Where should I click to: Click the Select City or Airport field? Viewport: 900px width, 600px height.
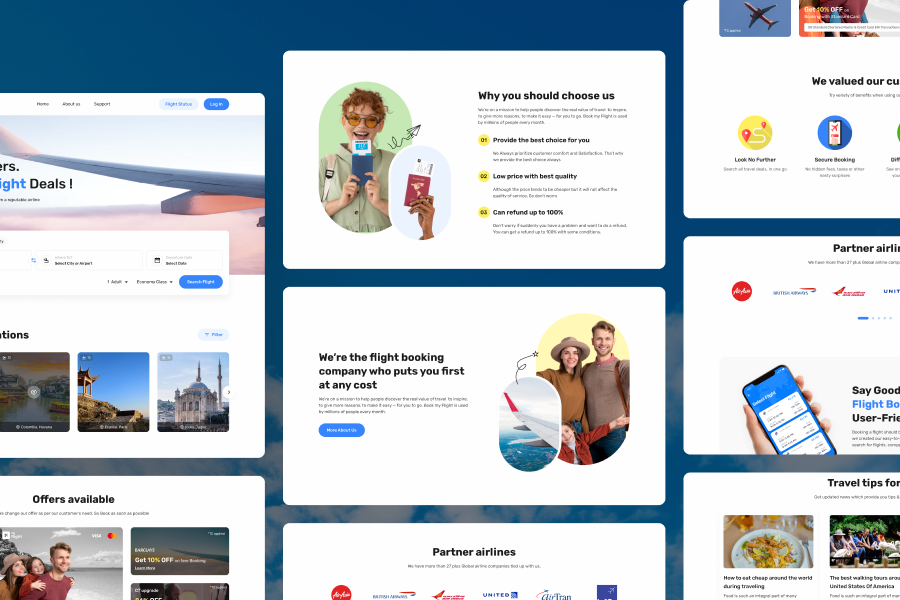pyautogui.click(x=89, y=260)
